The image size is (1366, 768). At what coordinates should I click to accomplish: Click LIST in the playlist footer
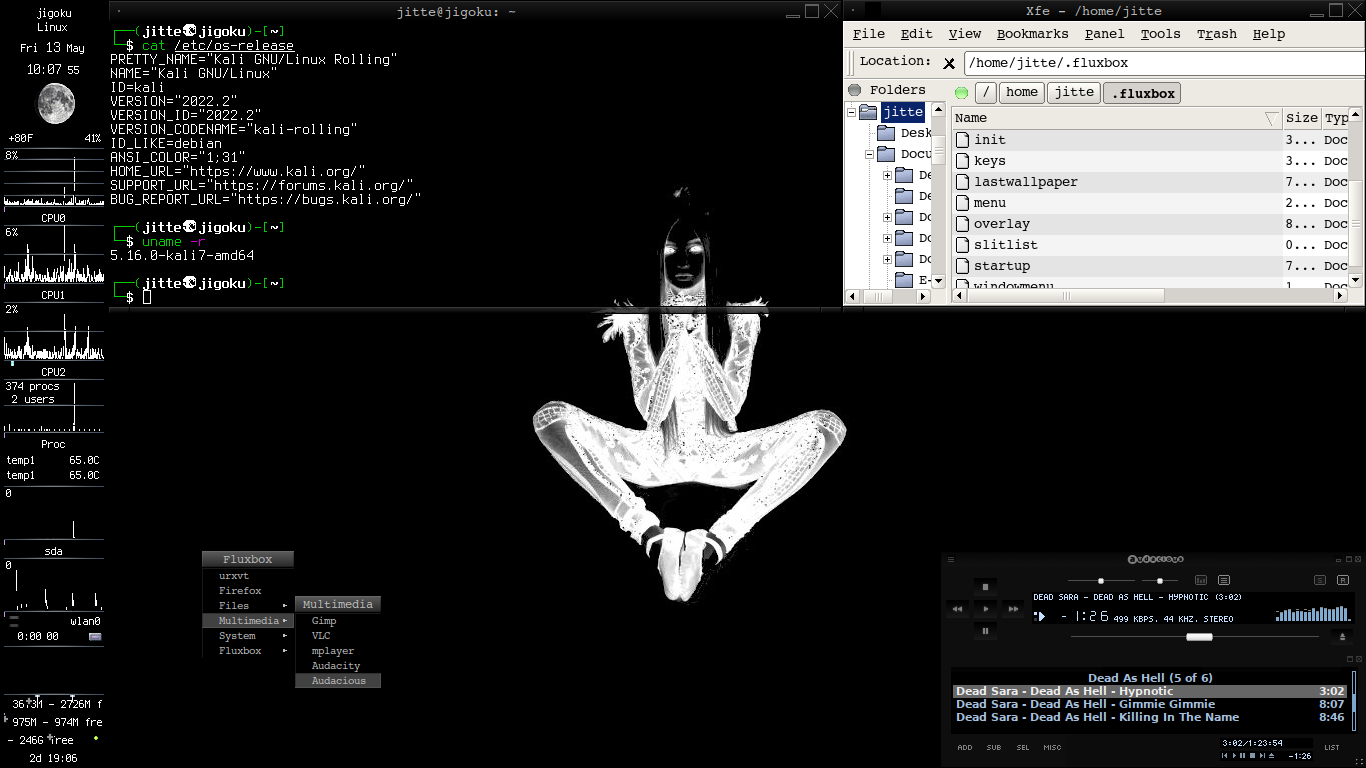1332,747
